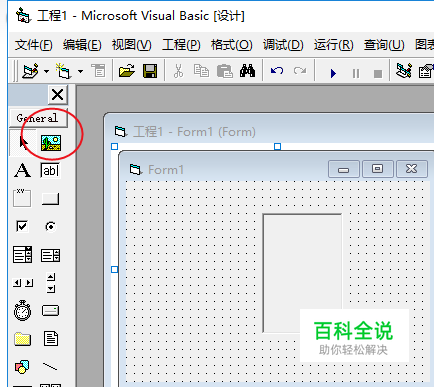Select the Line control tool
The width and height of the screenshot is (434, 387).
tap(50, 367)
